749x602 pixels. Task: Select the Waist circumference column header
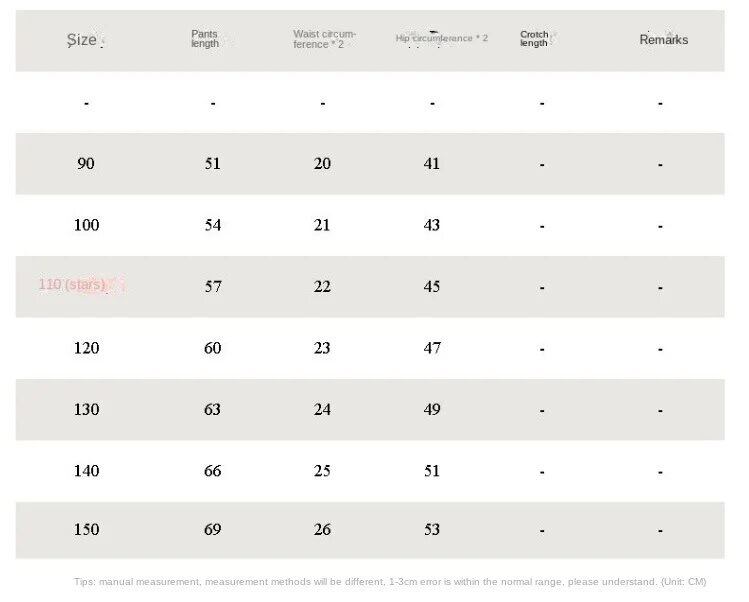[x=324, y=39]
